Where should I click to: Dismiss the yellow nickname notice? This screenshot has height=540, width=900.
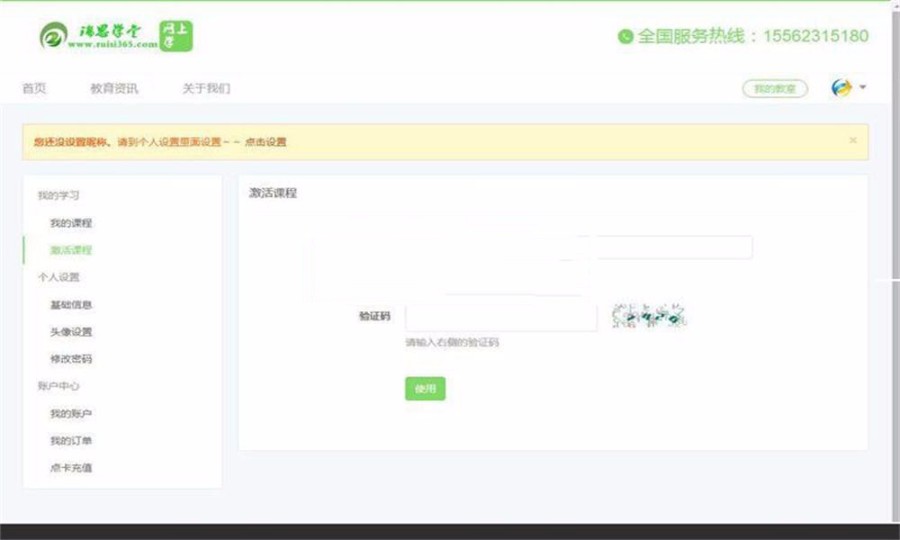[x=853, y=140]
